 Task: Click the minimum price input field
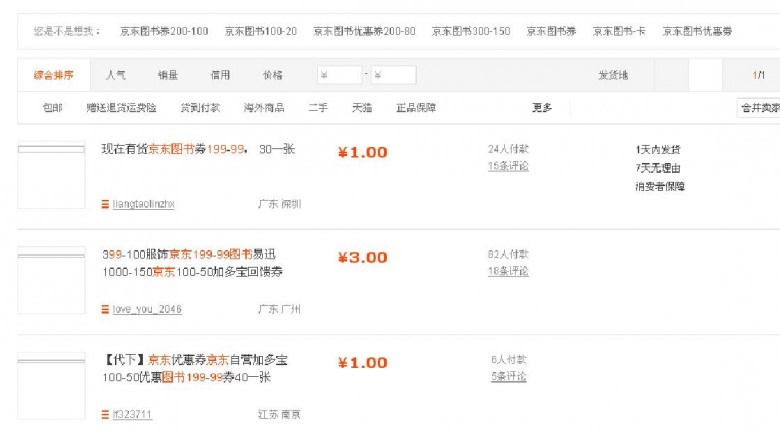point(340,75)
